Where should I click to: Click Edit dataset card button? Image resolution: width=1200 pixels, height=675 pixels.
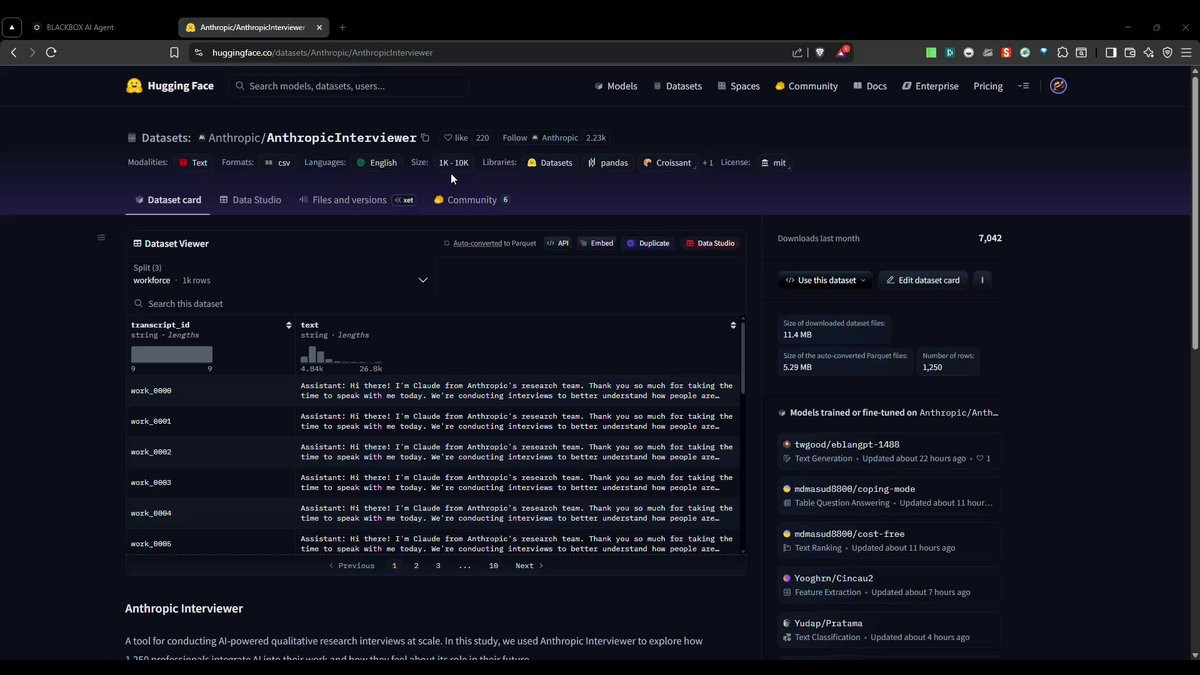click(923, 280)
